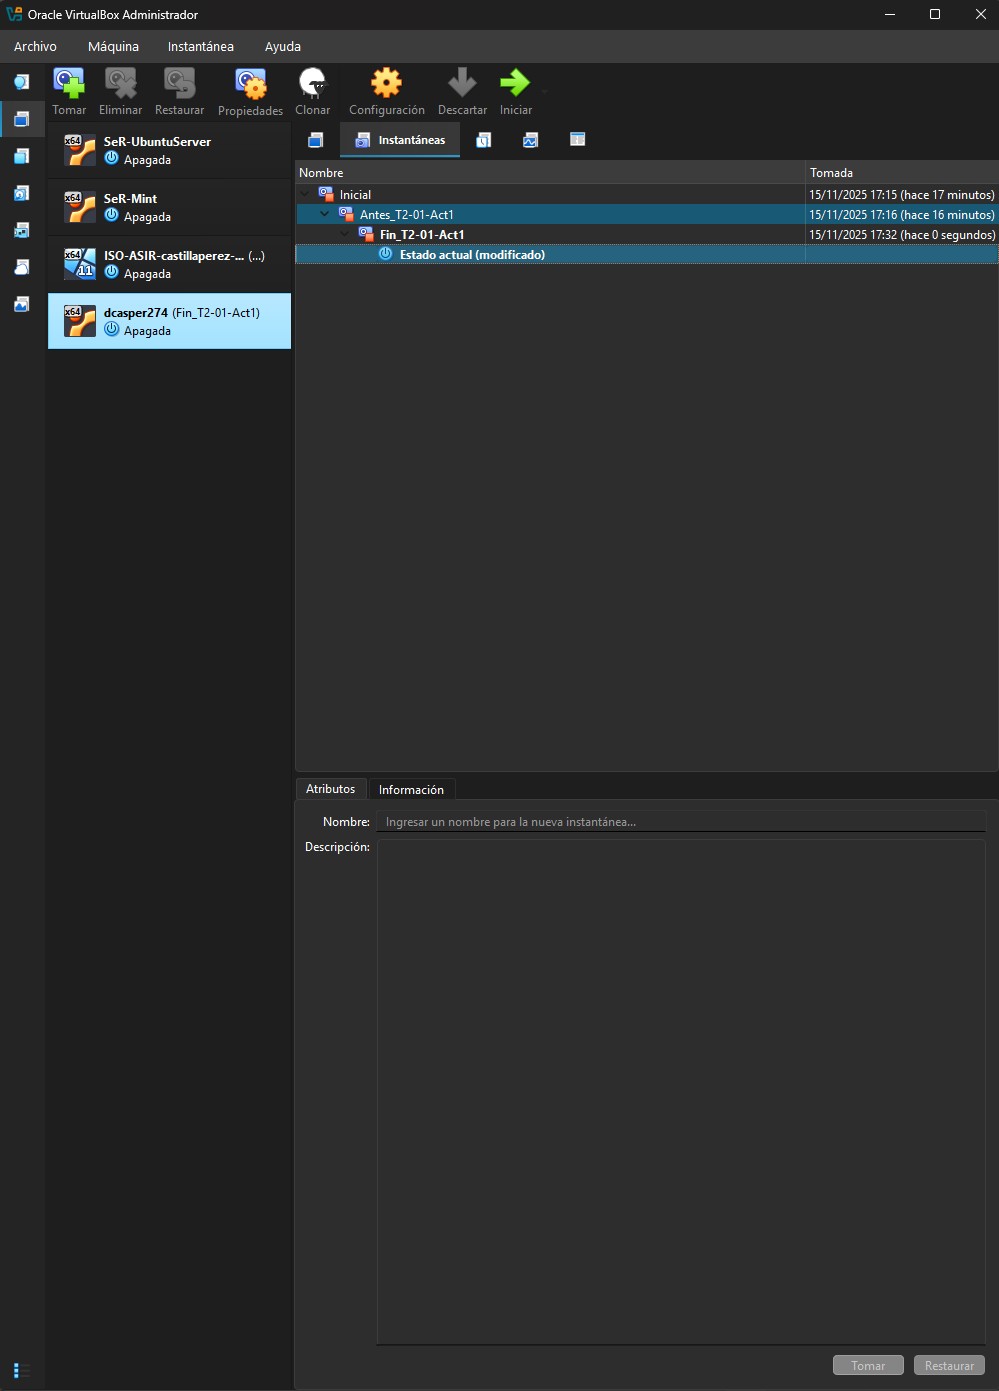Switch to the Información tab
999x1391 pixels.
(x=411, y=790)
